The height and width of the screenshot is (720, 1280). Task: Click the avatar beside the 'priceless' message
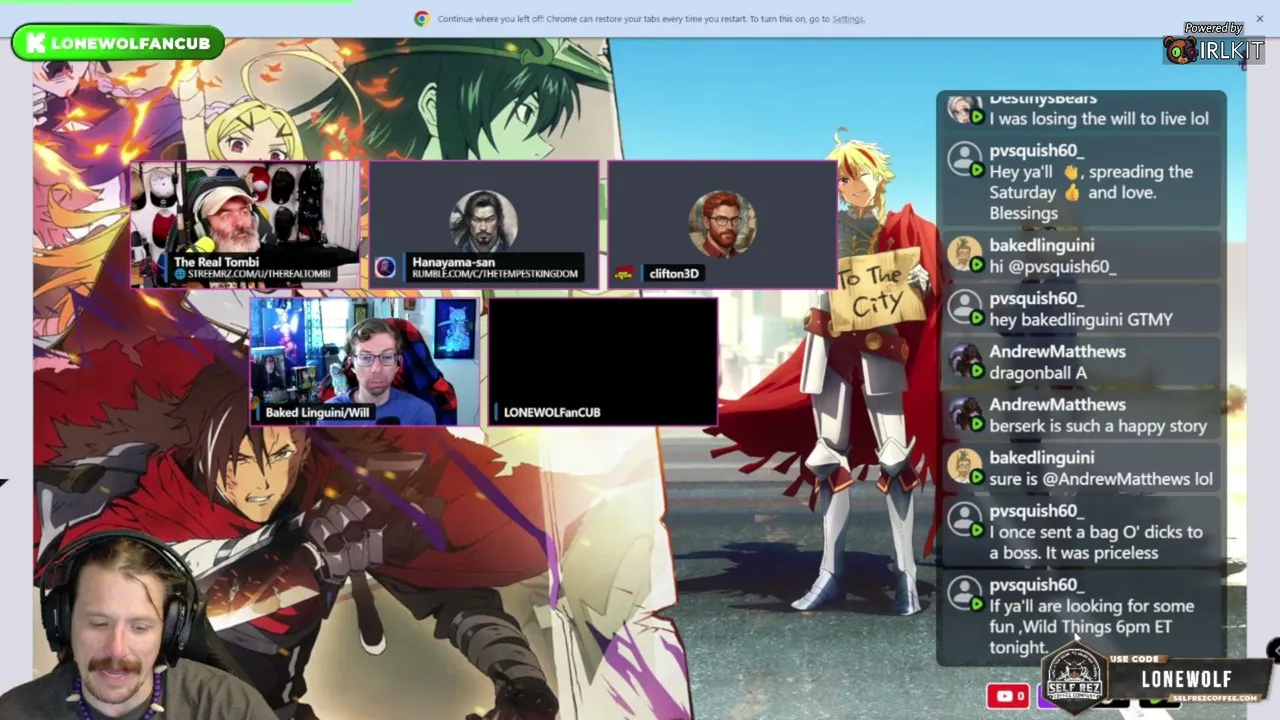tap(965, 520)
